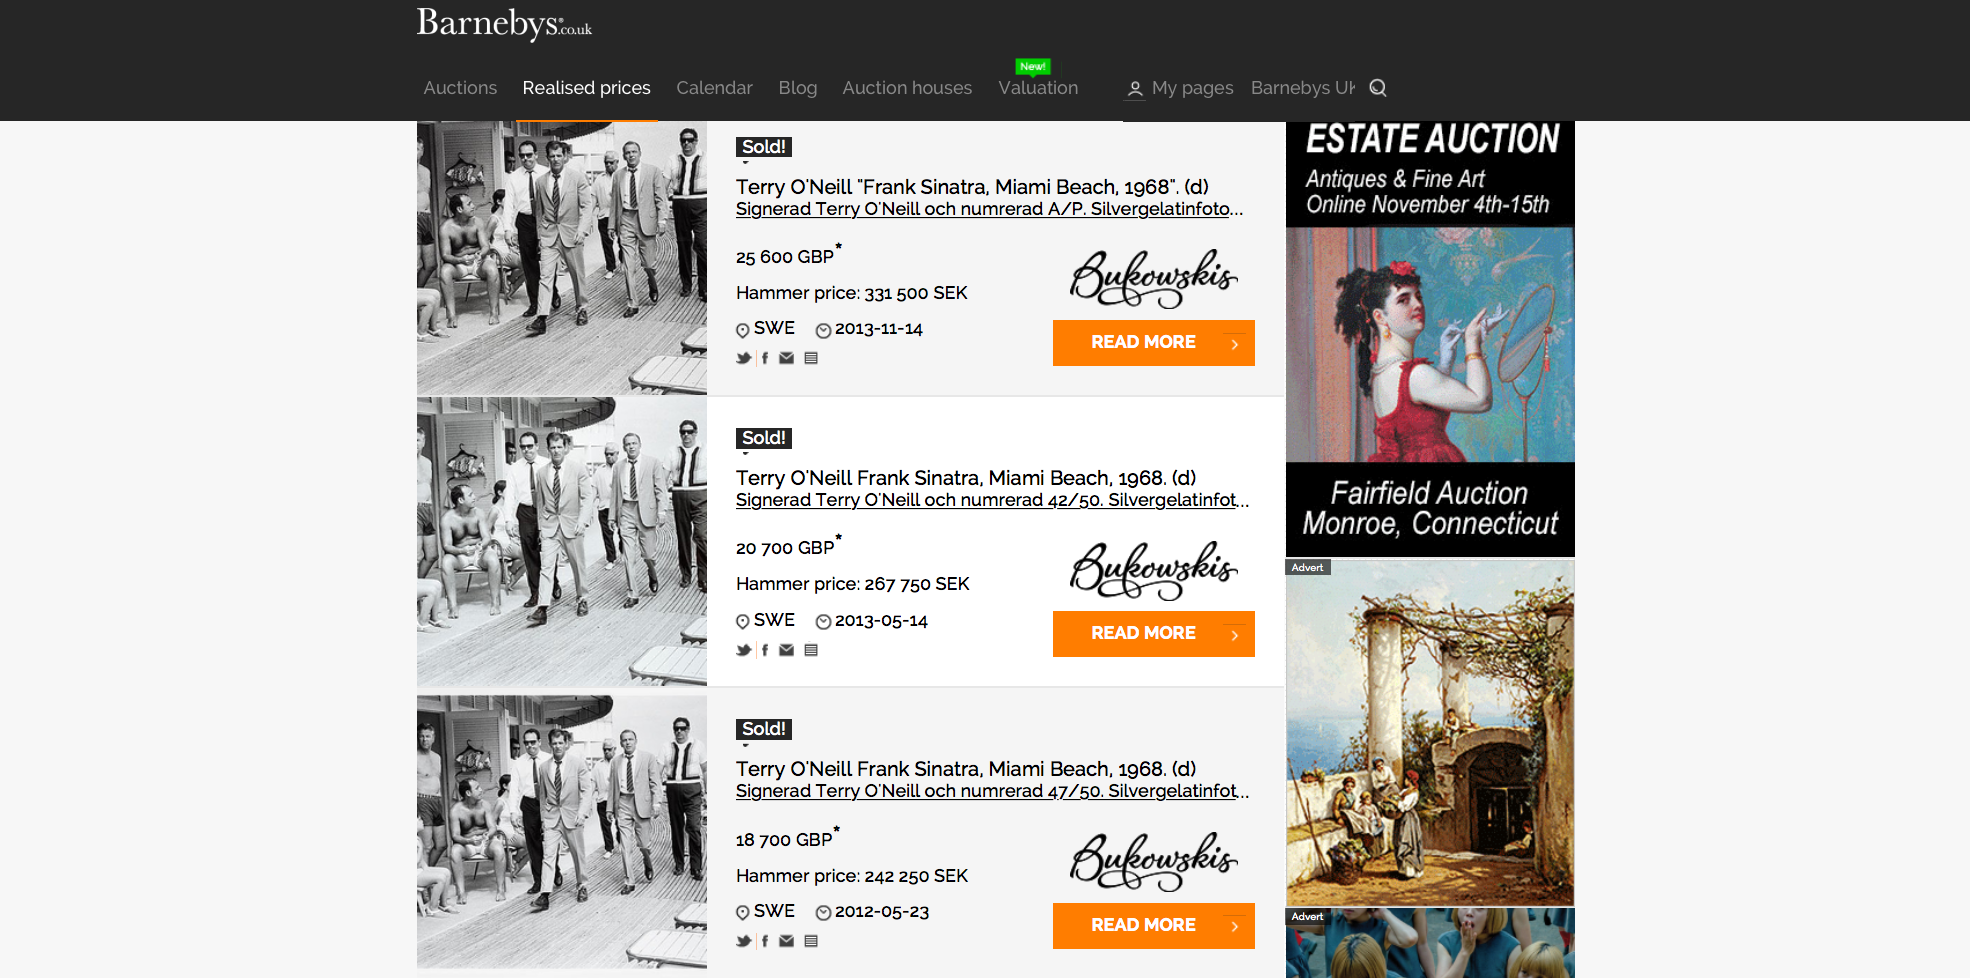Click READ MORE for 267 750 SEK lot
This screenshot has height=978, width=1970.
tap(1154, 634)
